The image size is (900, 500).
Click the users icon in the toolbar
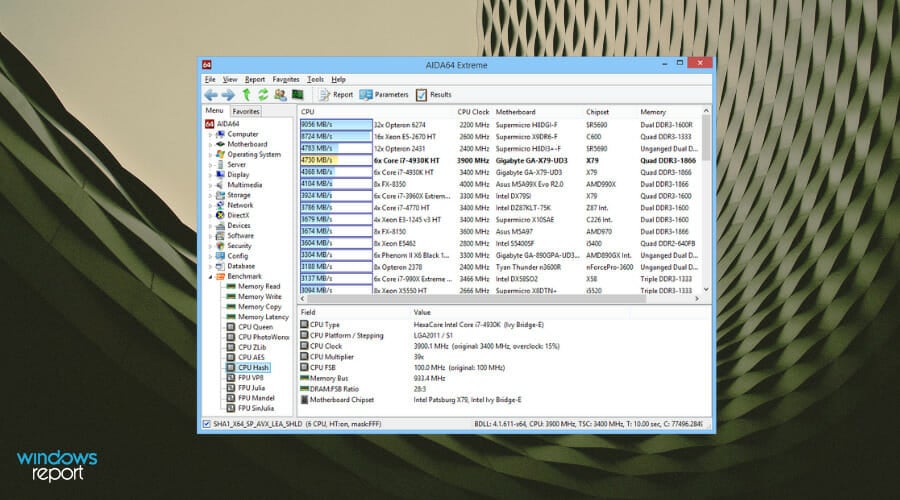pyautogui.click(x=280, y=95)
